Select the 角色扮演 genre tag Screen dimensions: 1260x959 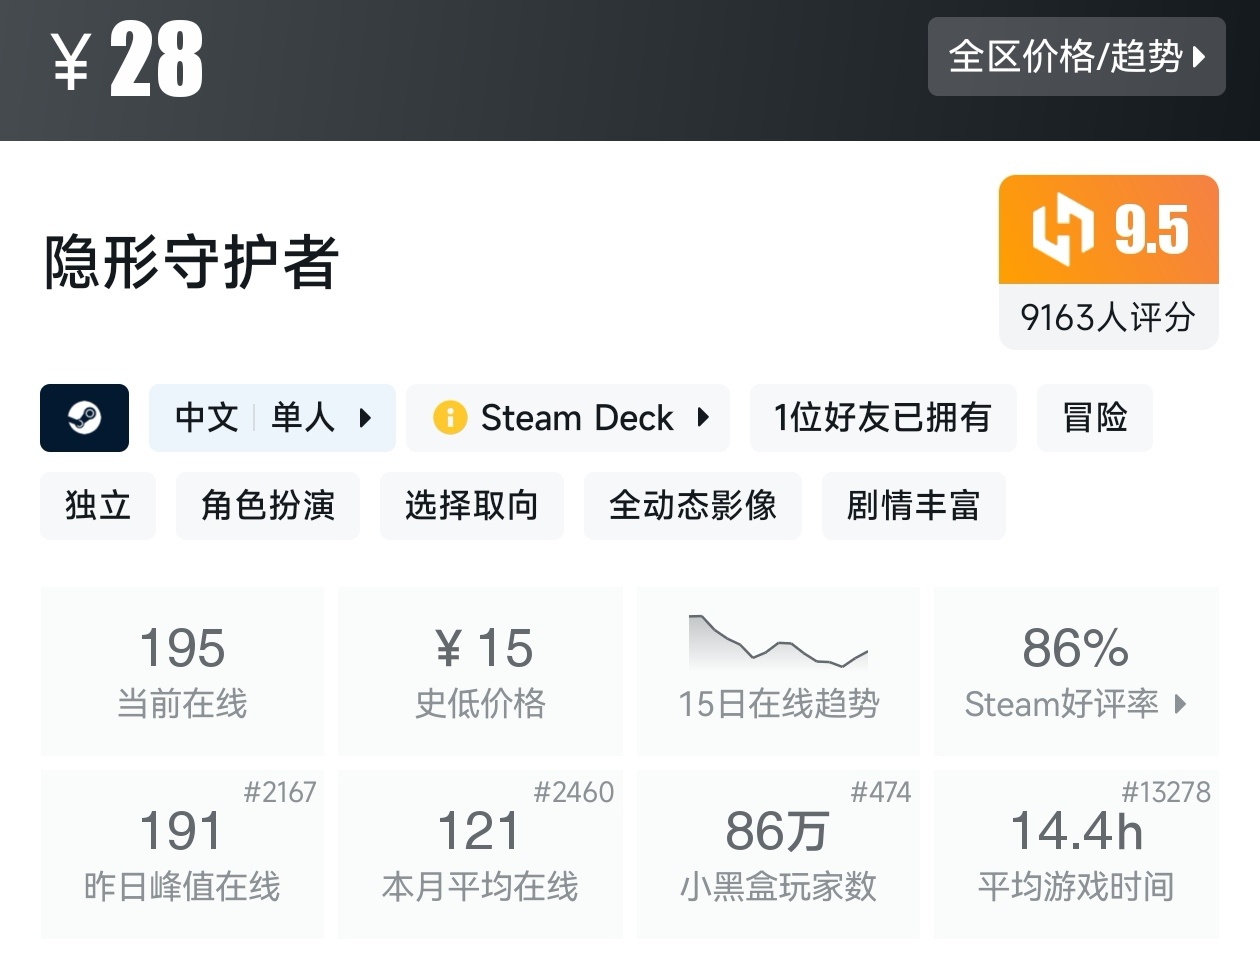[268, 506]
